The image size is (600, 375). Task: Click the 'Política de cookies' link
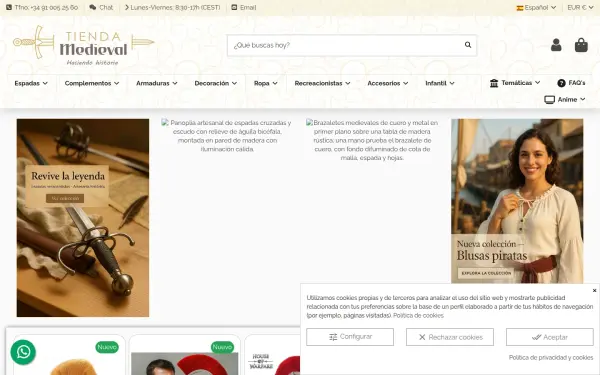(x=418, y=316)
